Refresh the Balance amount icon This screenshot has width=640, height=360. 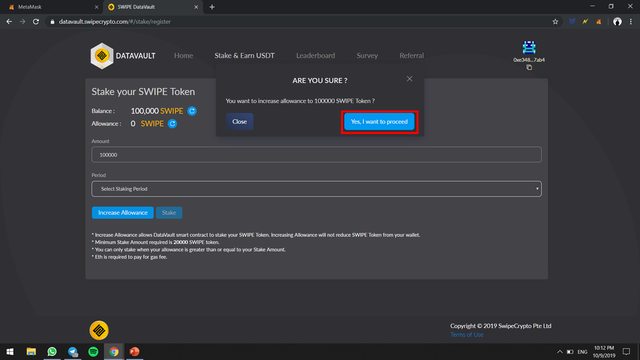[192, 111]
